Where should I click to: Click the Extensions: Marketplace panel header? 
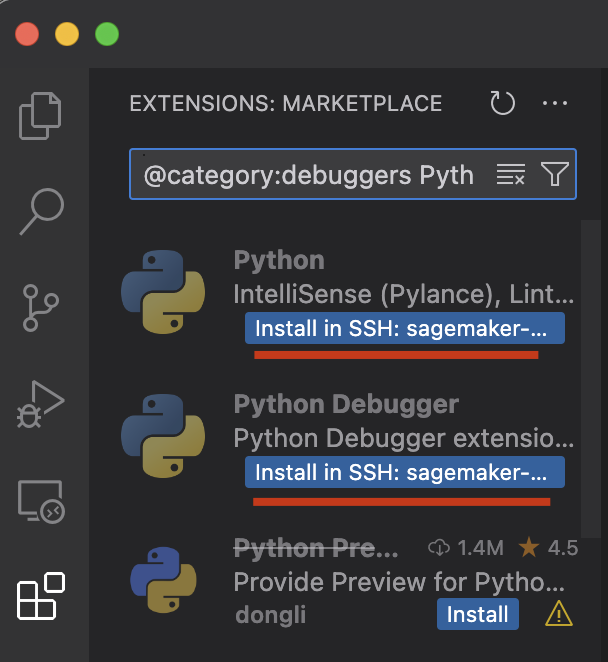pyautogui.click(x=286, y=103)
